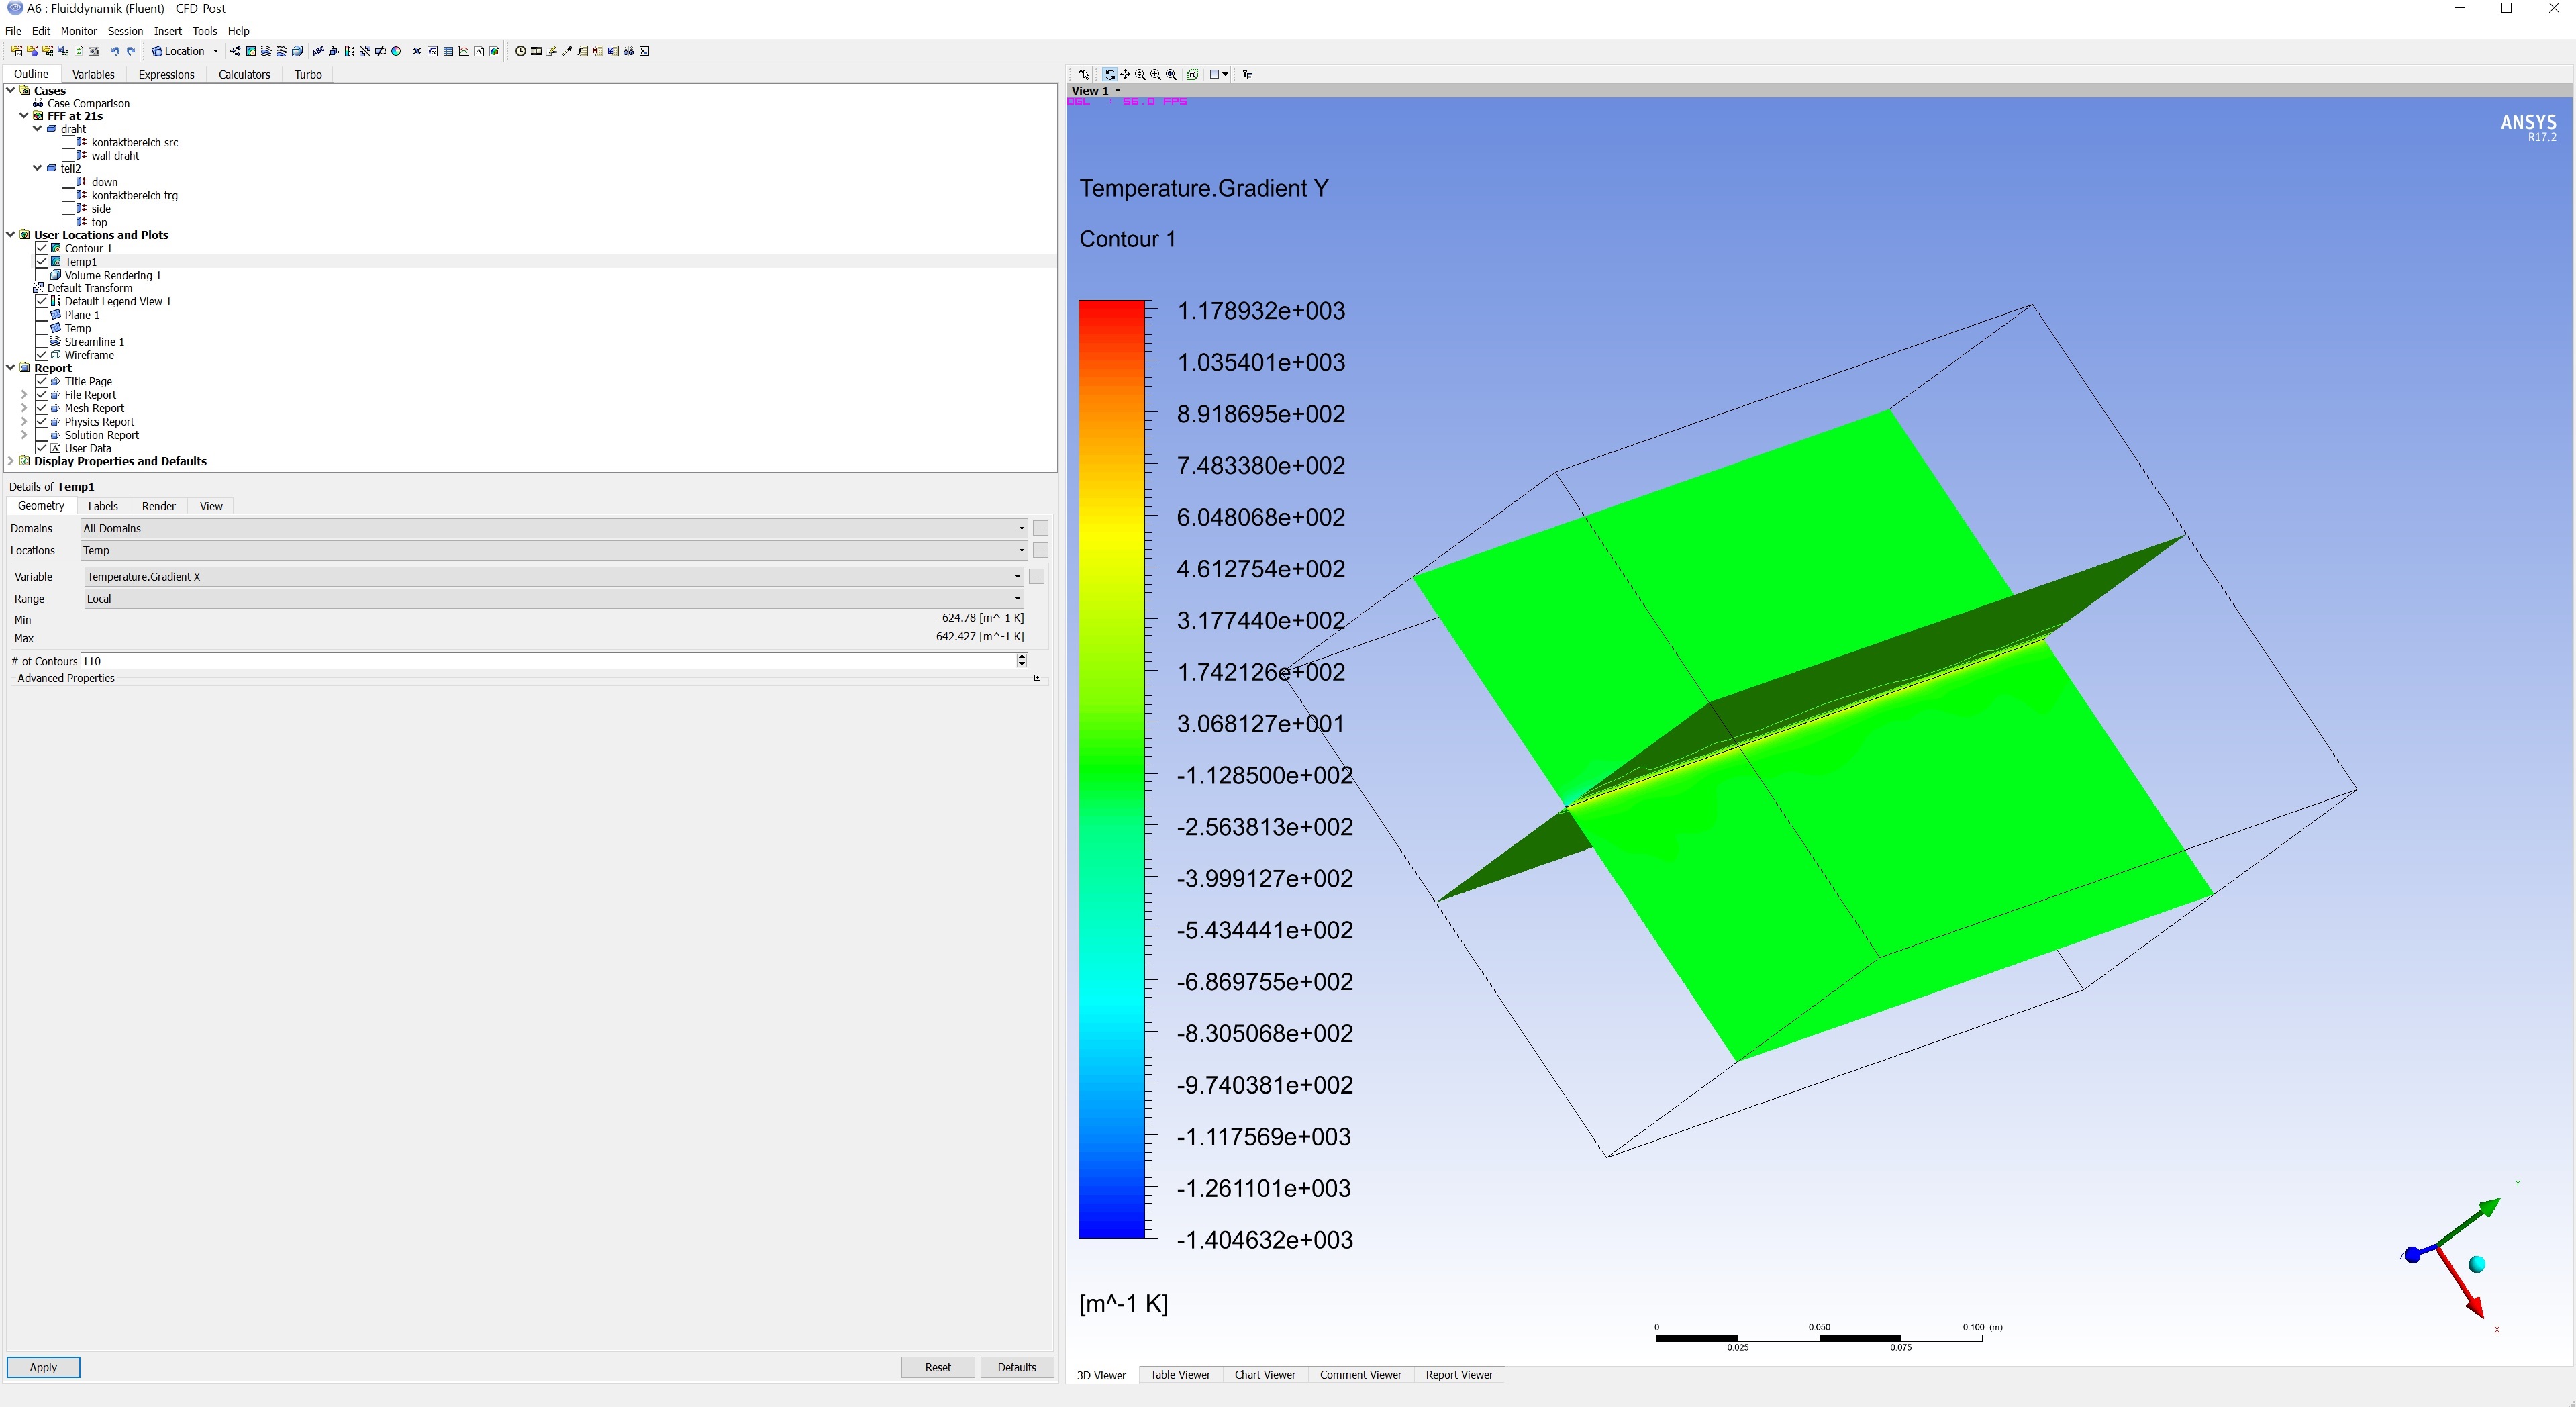Check the Streamline 1 checkbox
This screenshot has width=2576, height=1407.
[x=42, y=341]
